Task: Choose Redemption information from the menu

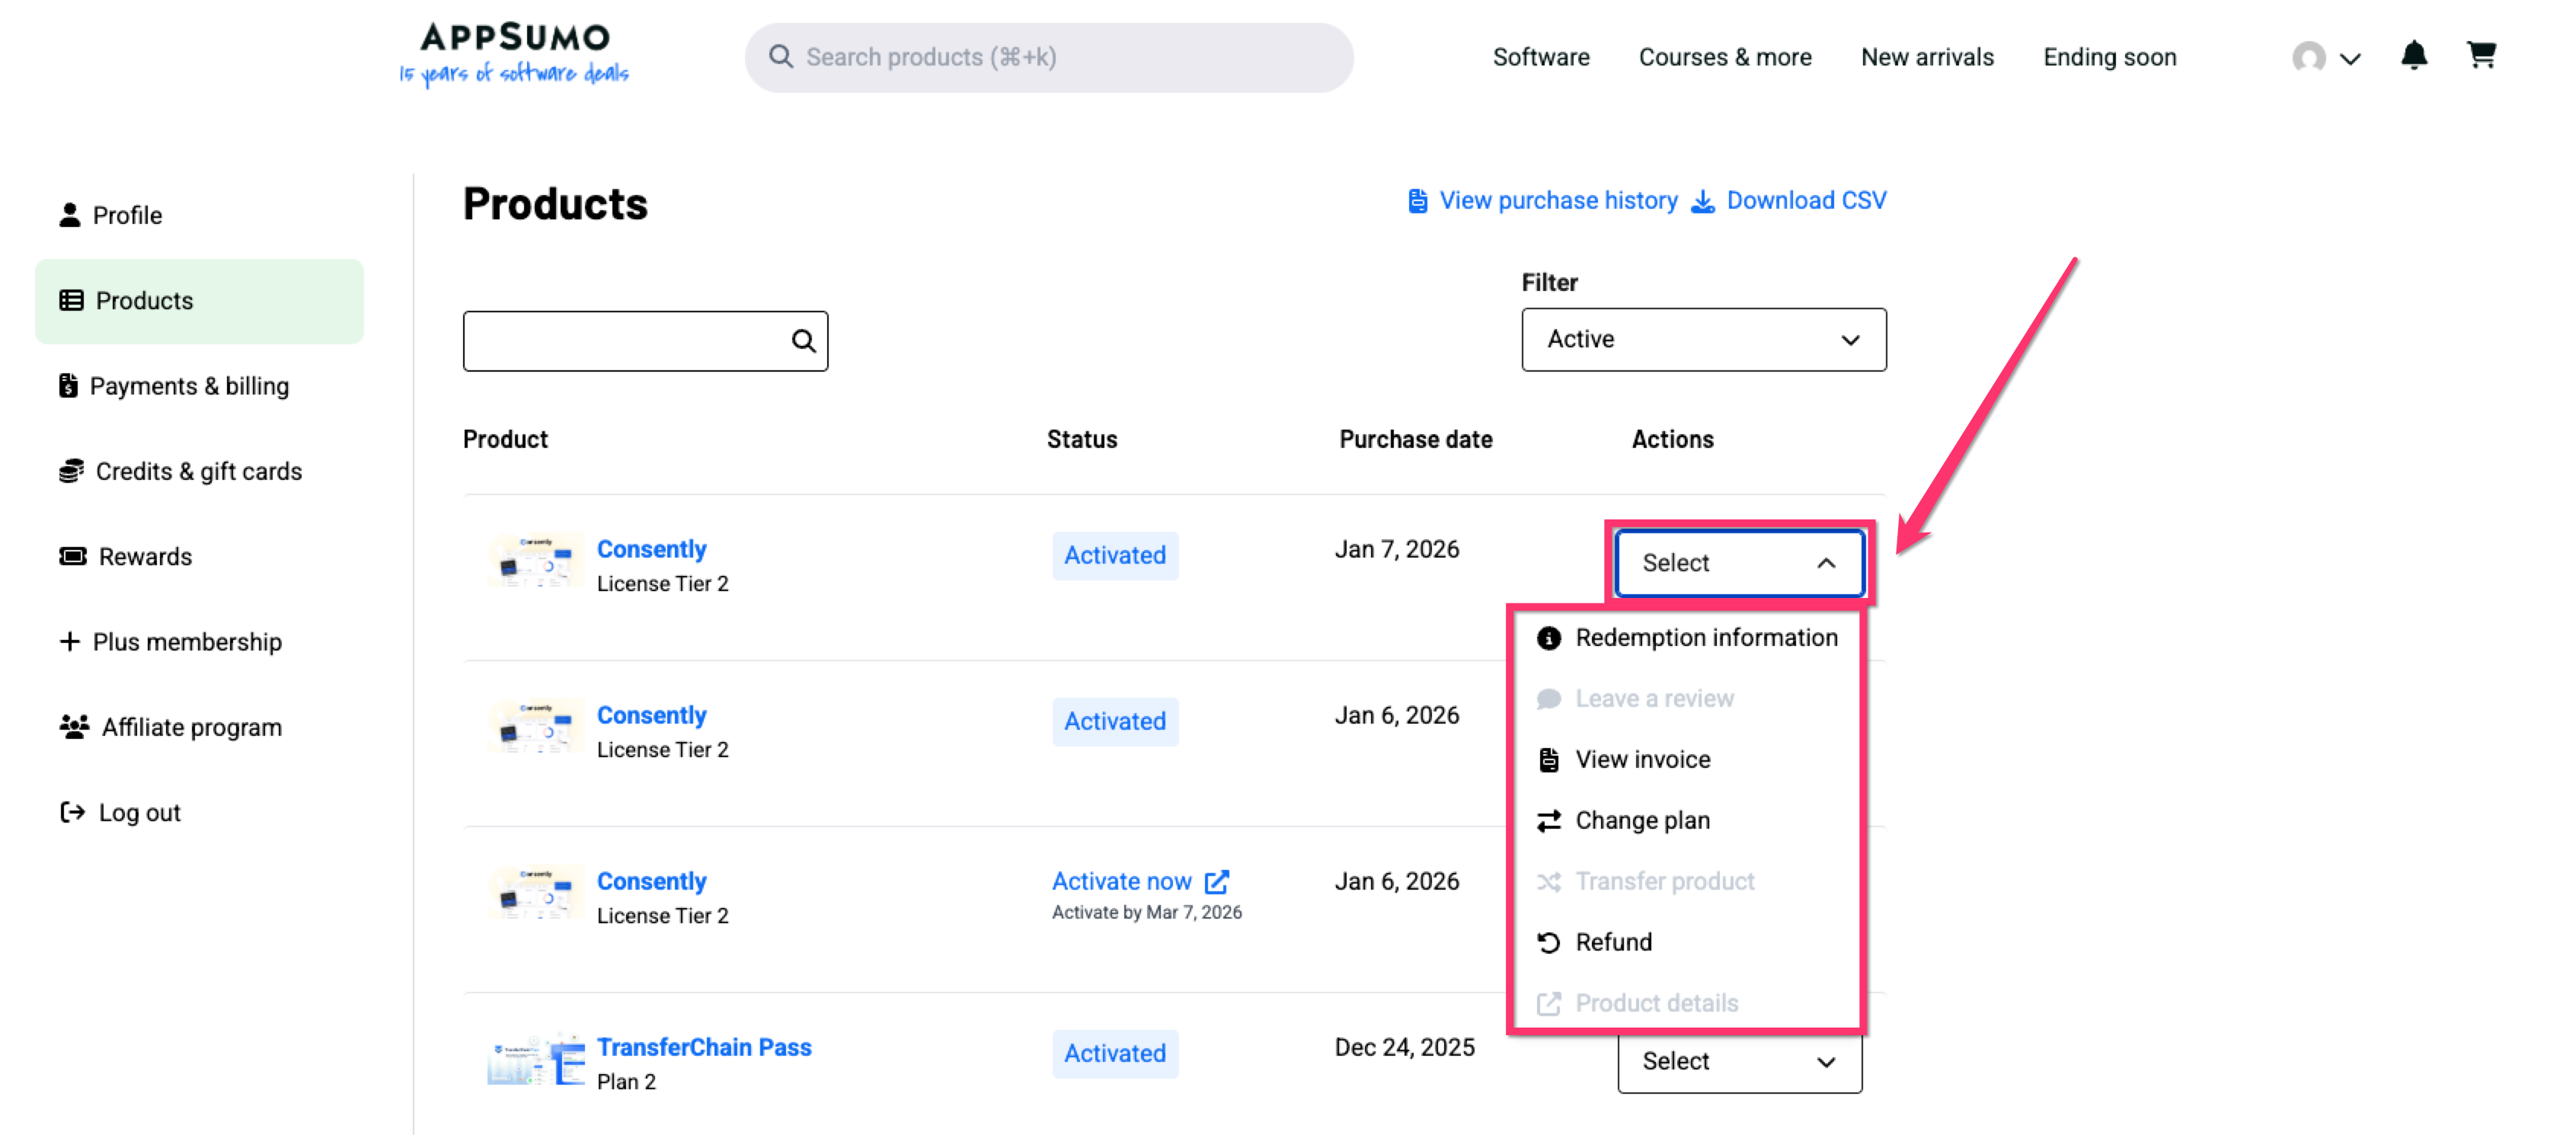Action: pyautogui.click(x=1705, y=638)
